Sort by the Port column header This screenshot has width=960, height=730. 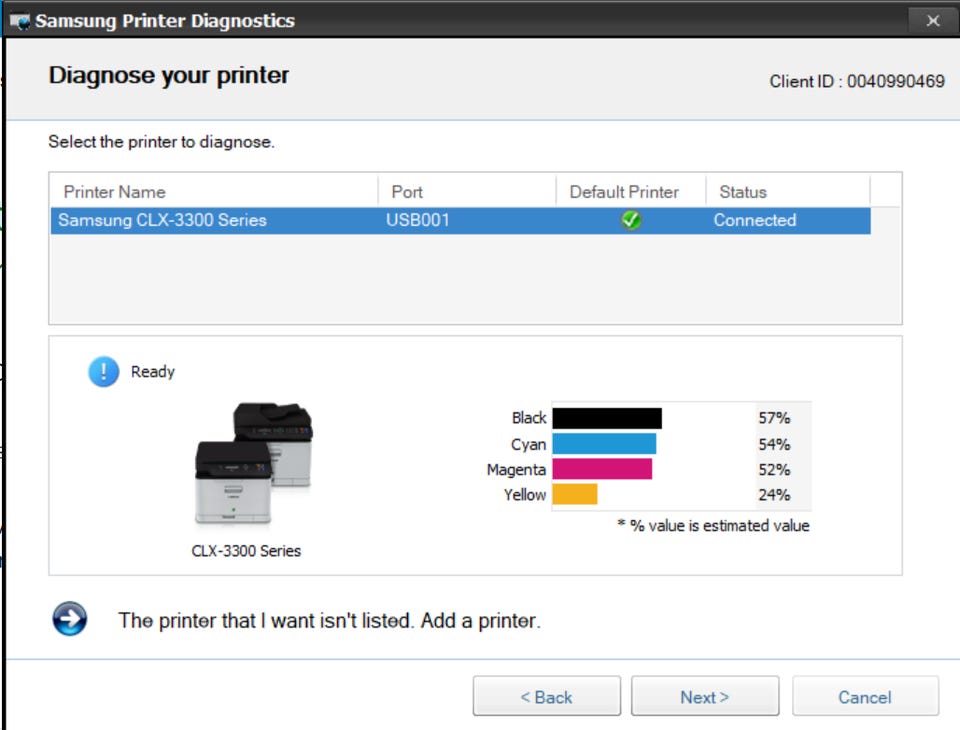(x=467, y=192)
